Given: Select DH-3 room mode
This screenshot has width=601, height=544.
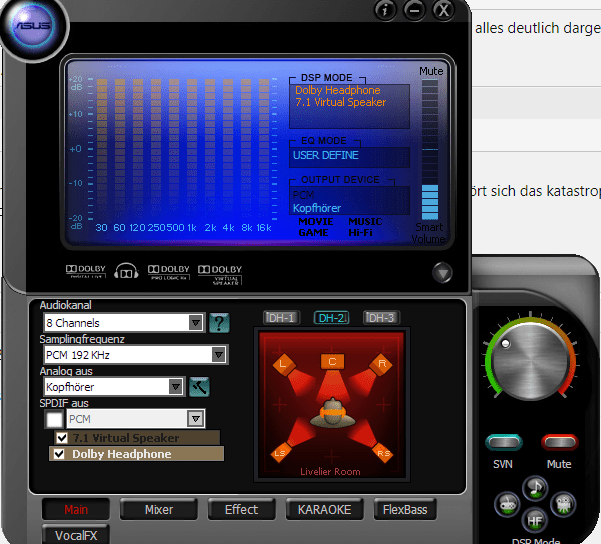Looking at the screenshot, I should click(381, 318).
